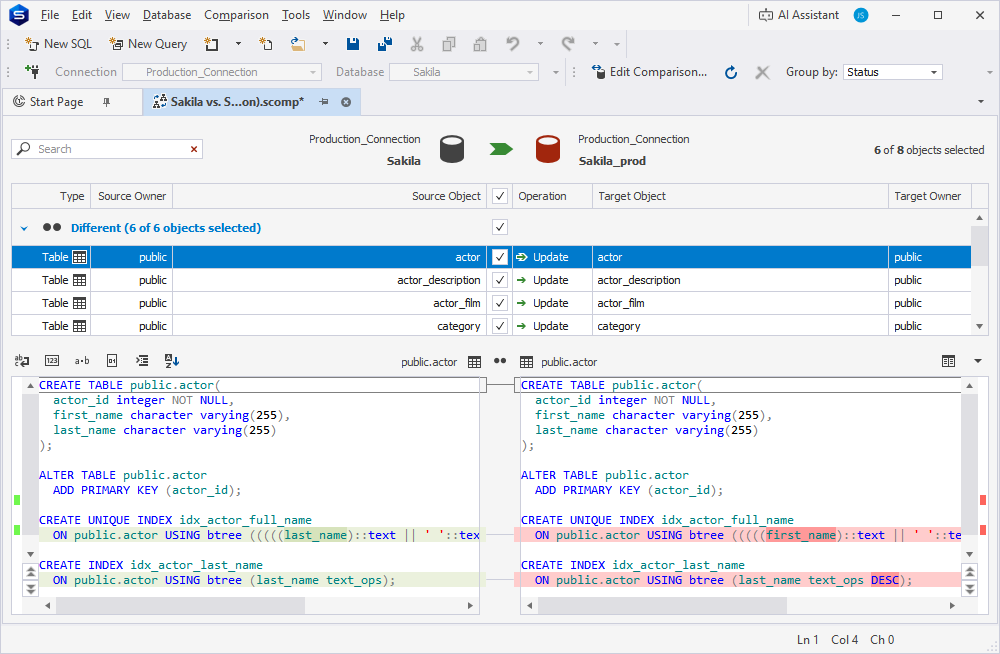Pin the Start Page tab

pyautogui.click(x=107, y=102)
